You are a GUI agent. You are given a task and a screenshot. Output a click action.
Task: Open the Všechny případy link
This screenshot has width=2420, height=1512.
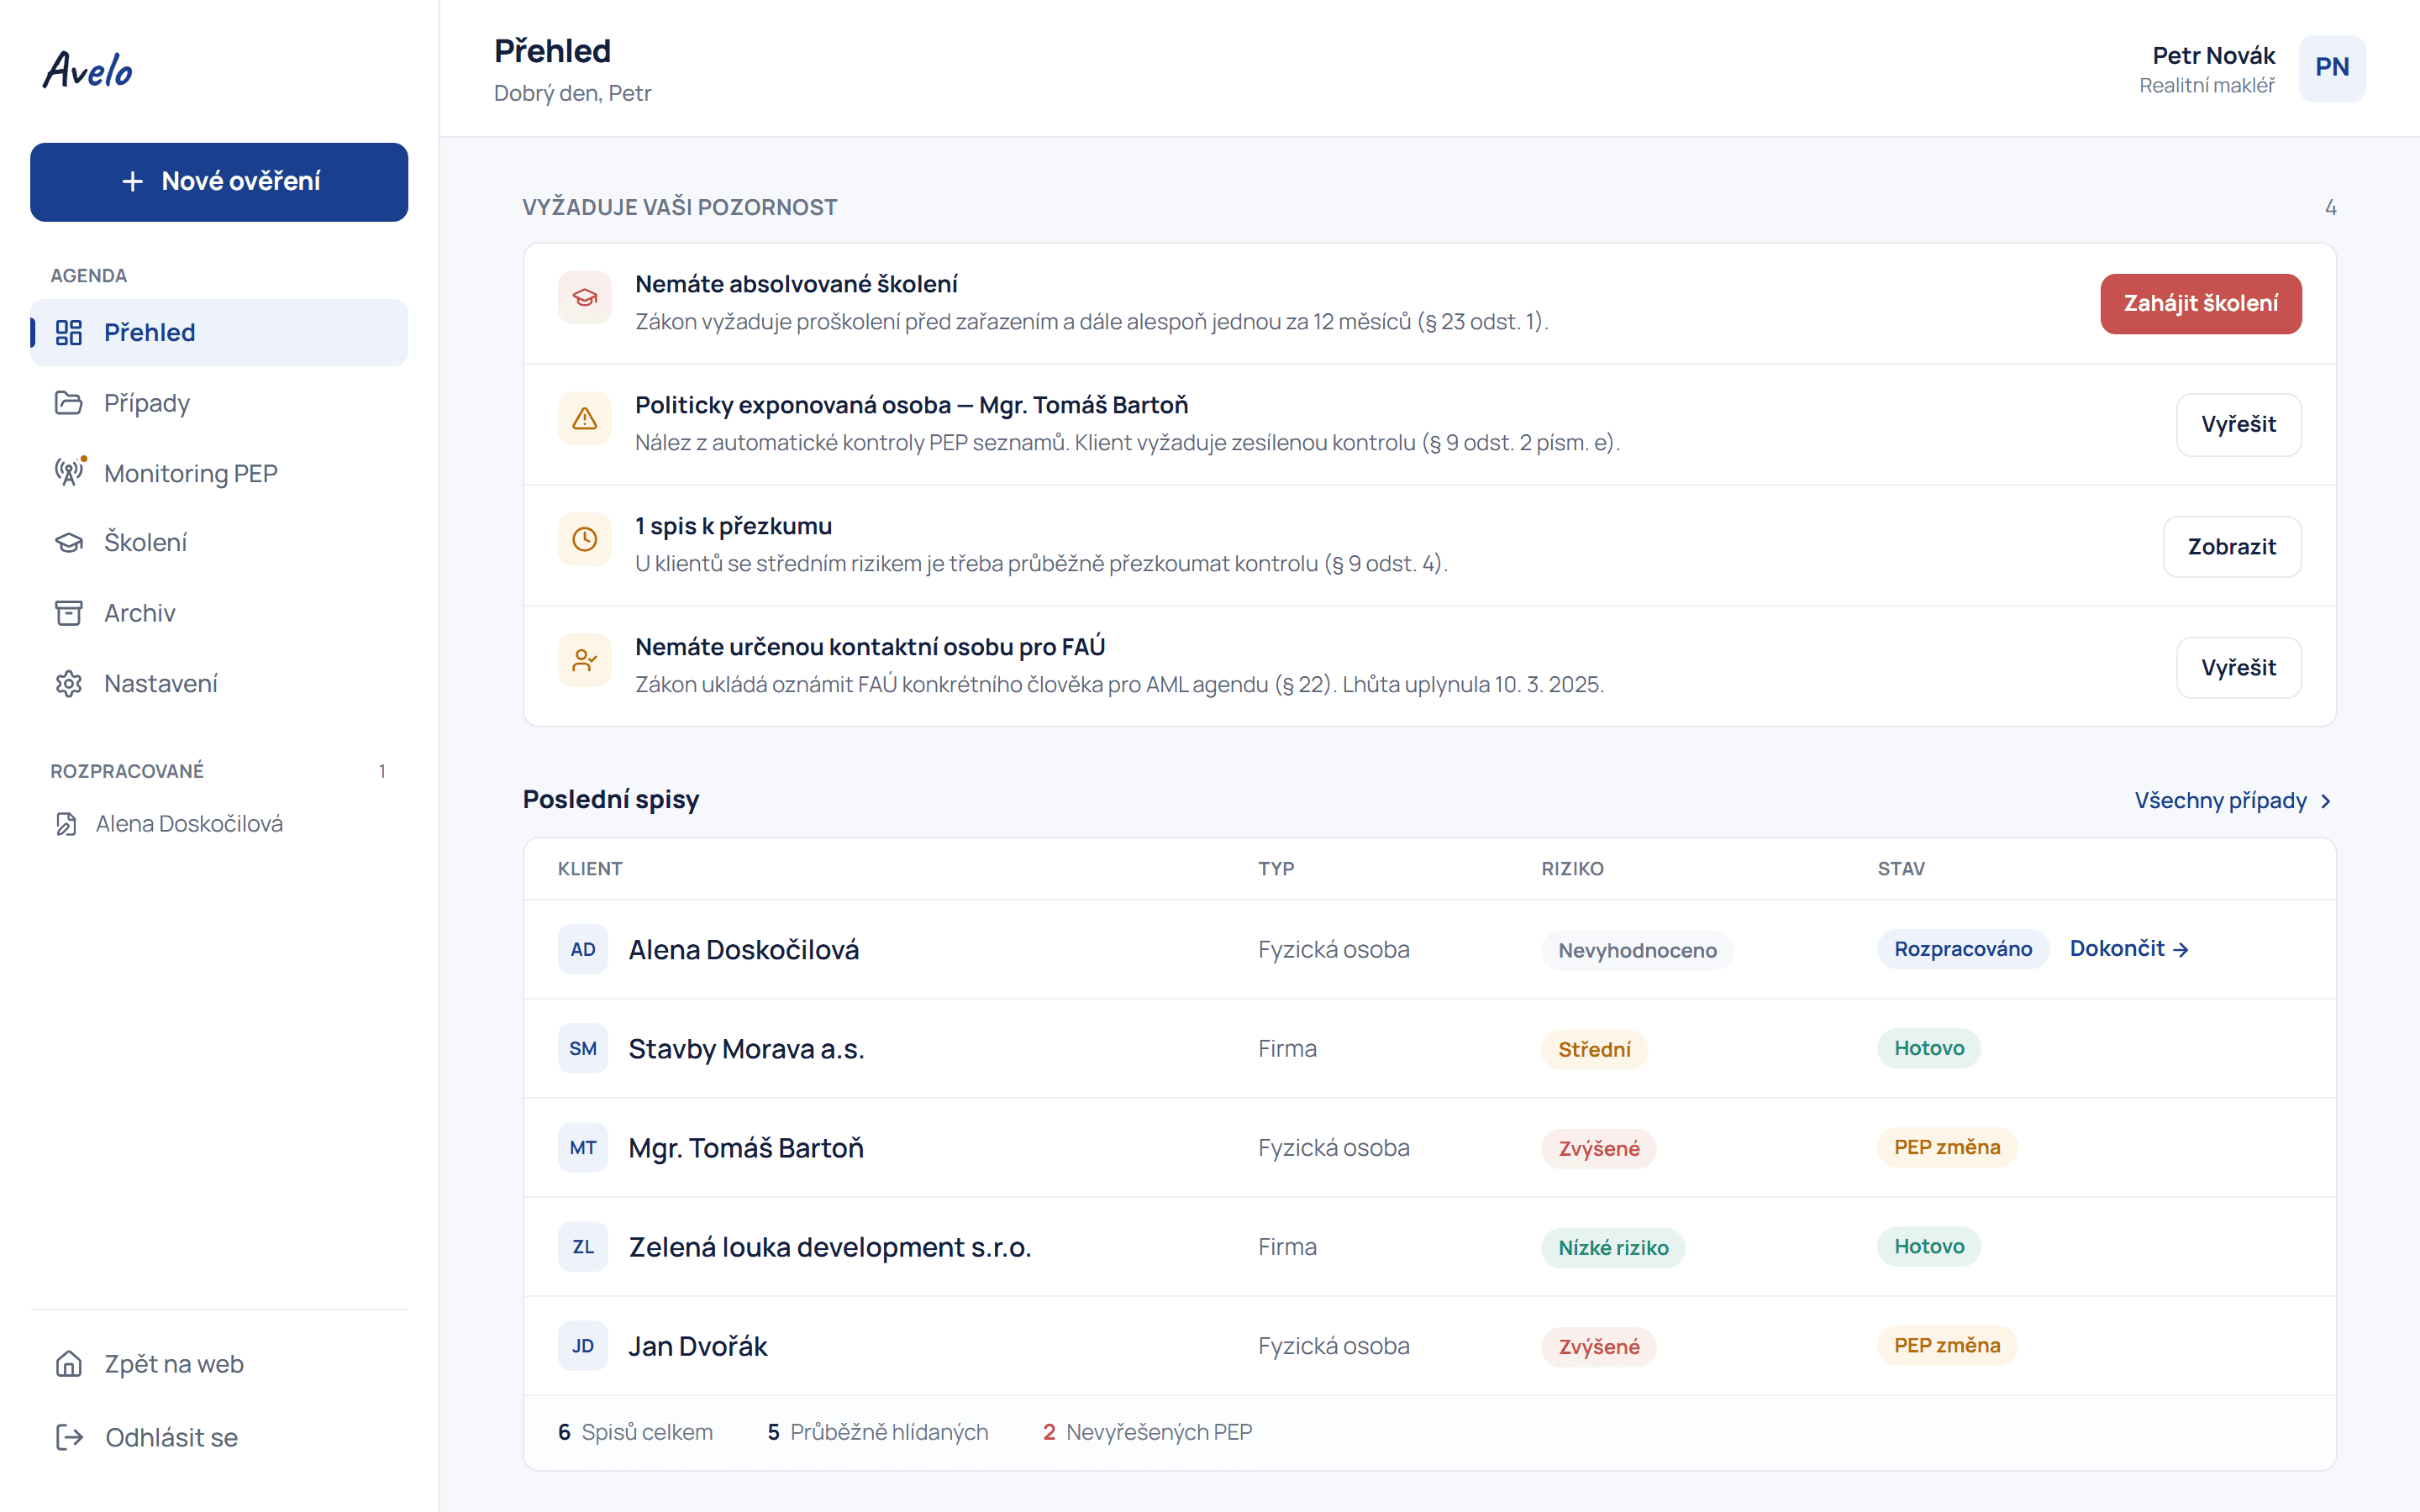coord(2232,800)
